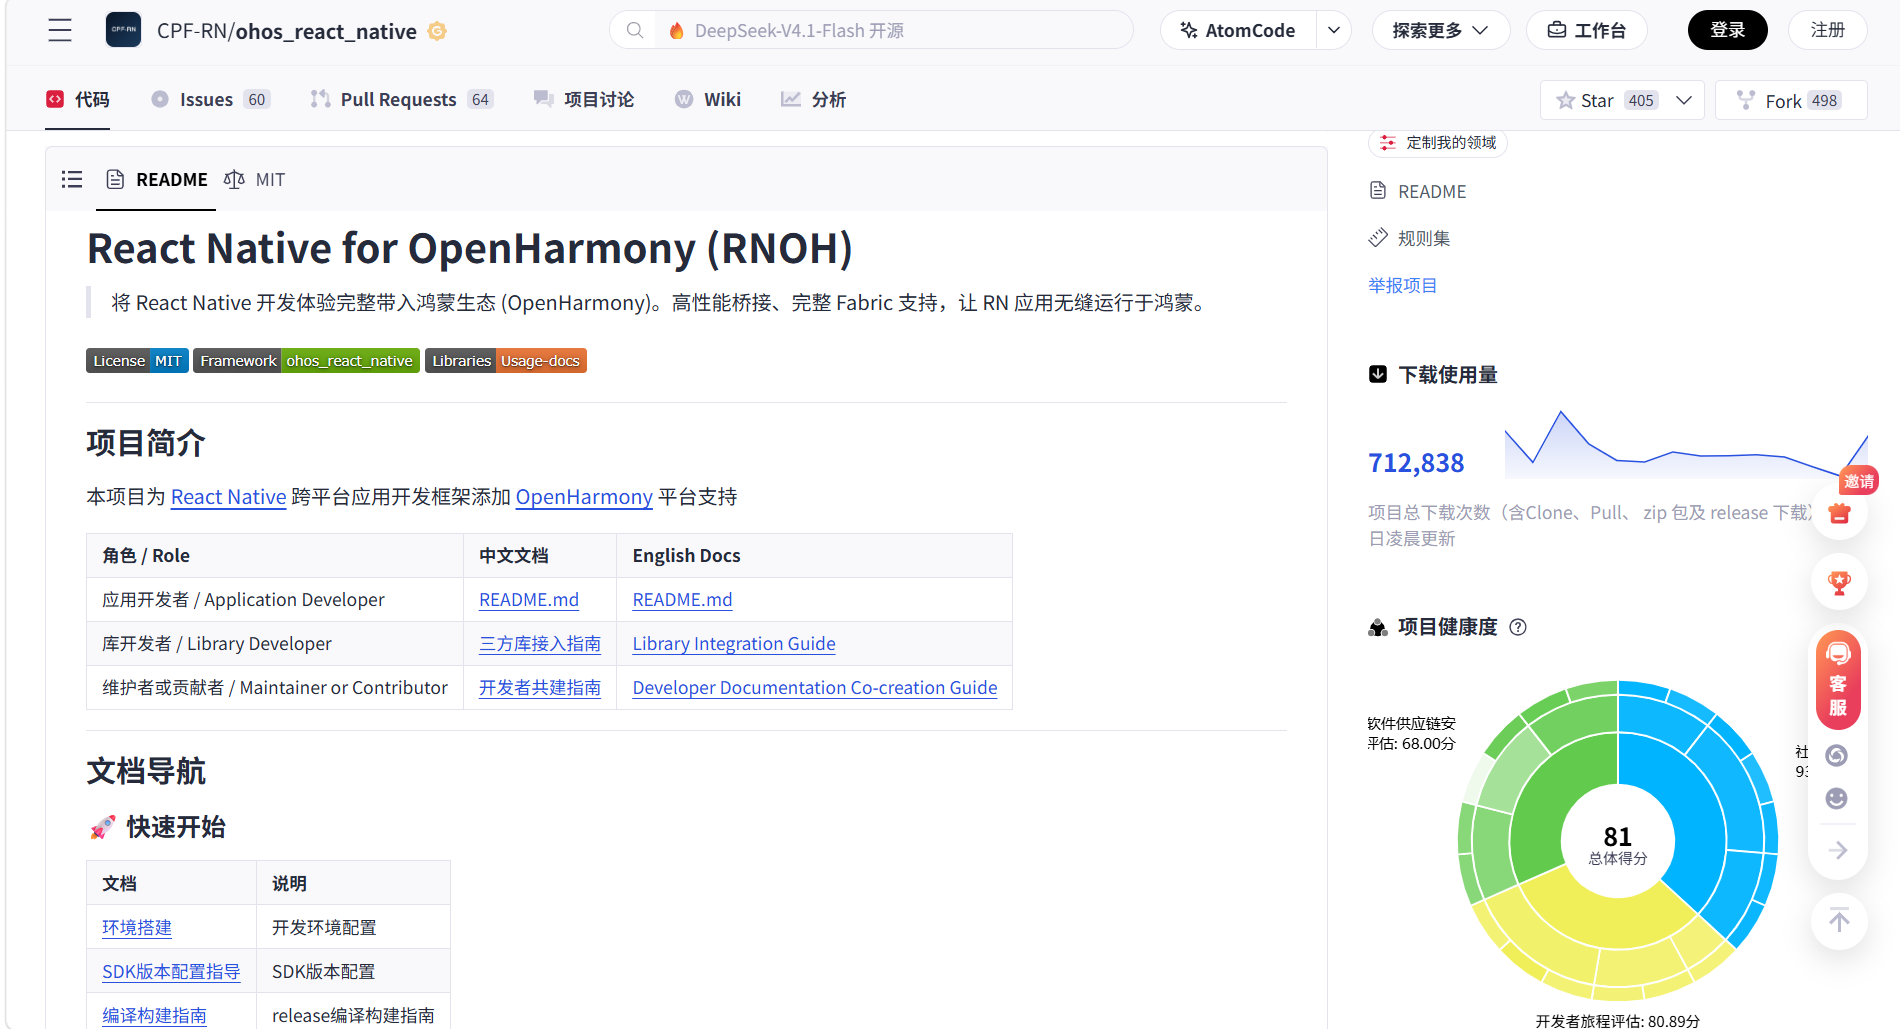Click the 498 fork count badge

click(x=1825, y=100)
